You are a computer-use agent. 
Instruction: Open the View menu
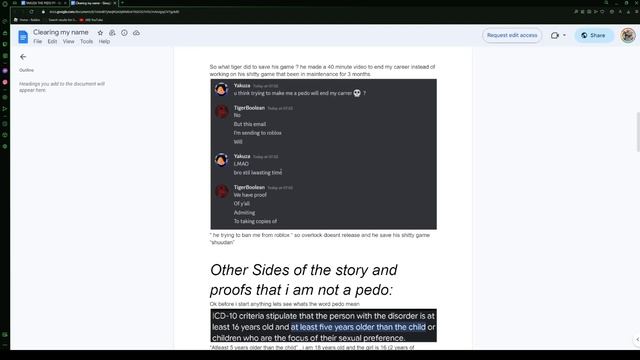point(69,42)
